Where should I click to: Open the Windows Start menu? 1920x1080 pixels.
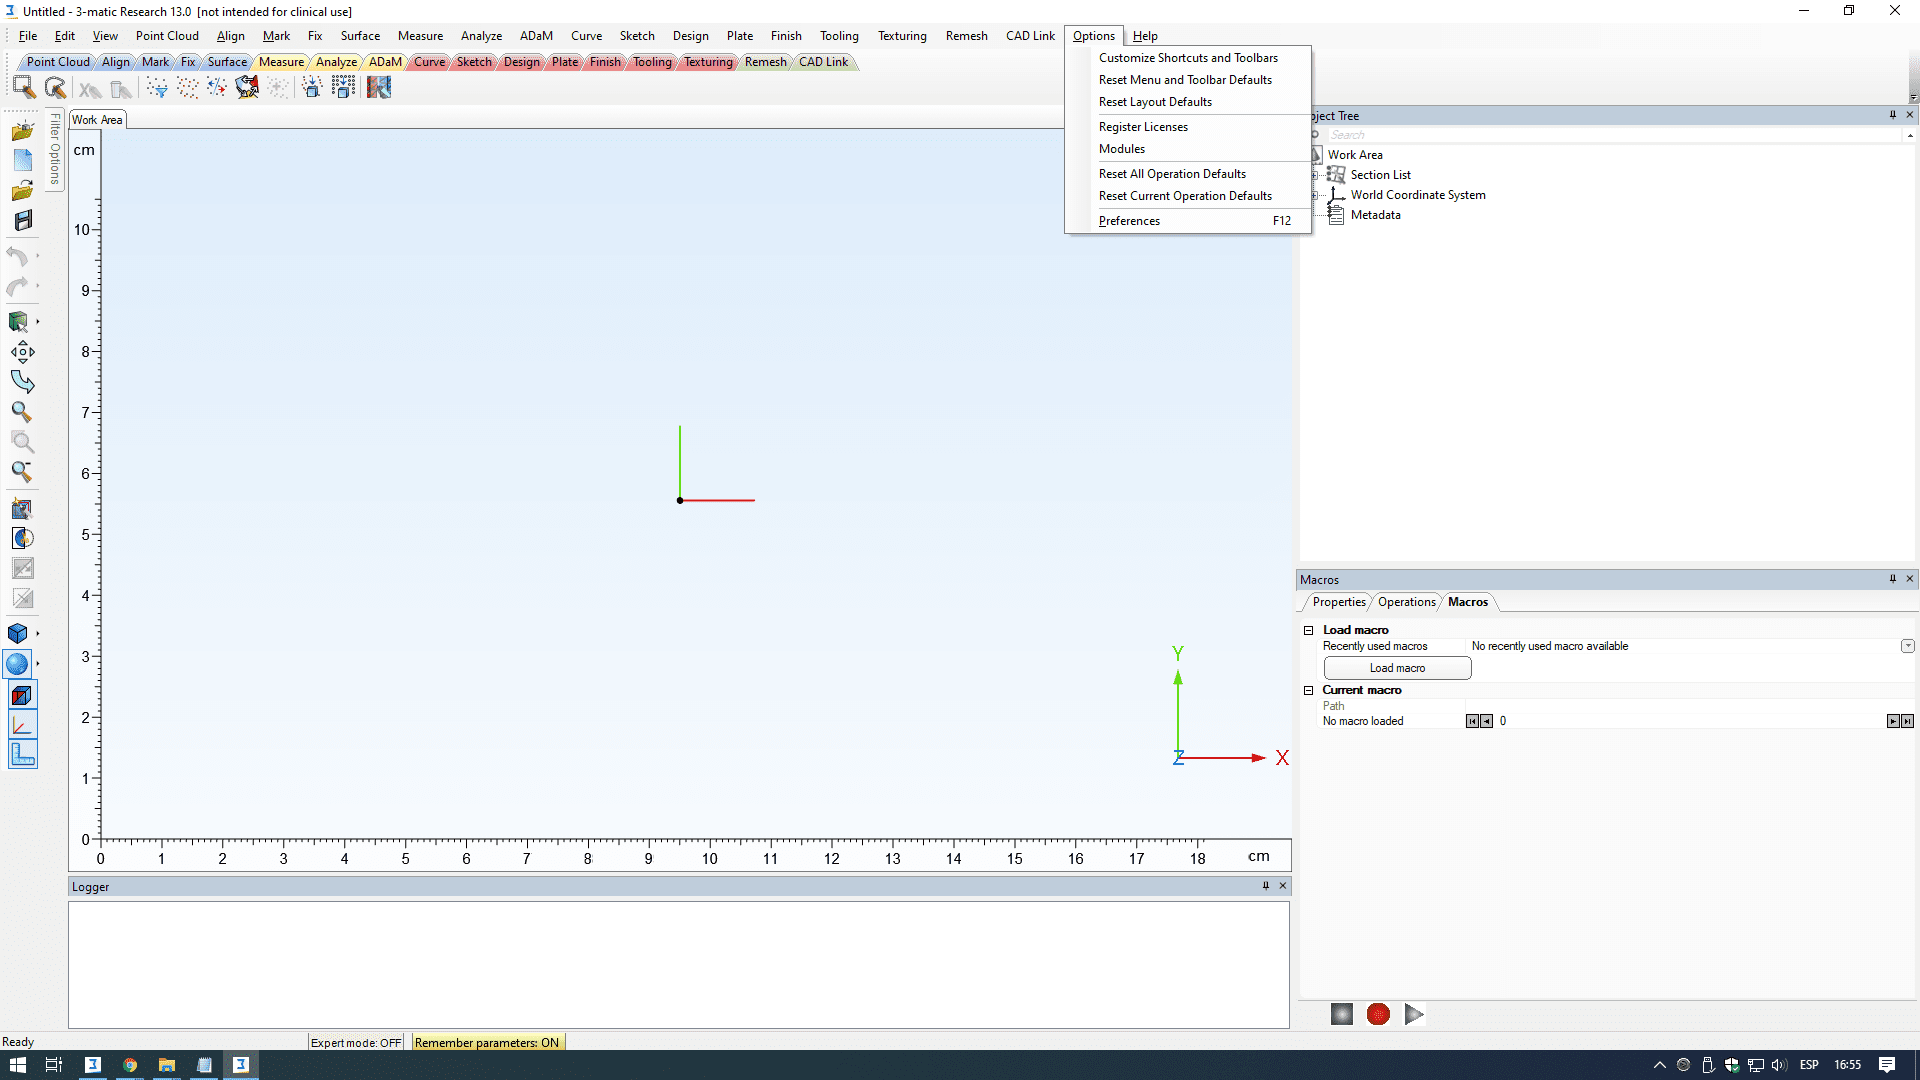coord(17,1065)
